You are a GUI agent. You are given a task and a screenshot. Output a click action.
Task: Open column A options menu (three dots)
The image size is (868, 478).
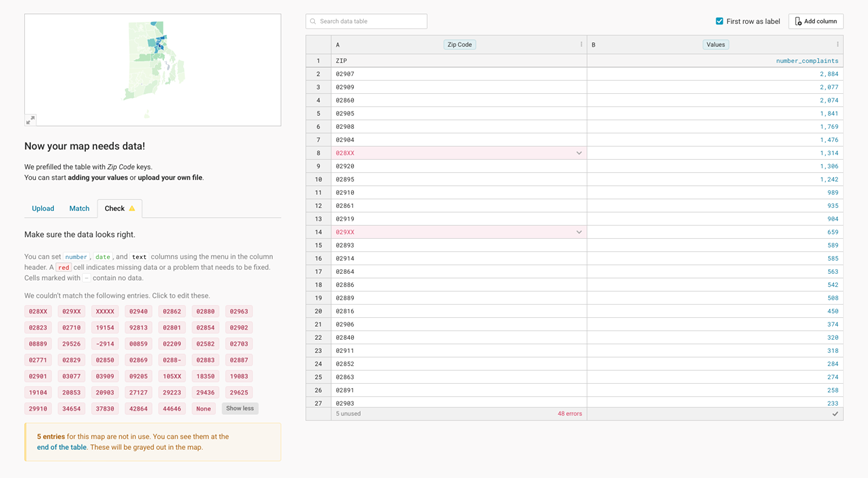(x=581, y=45)
